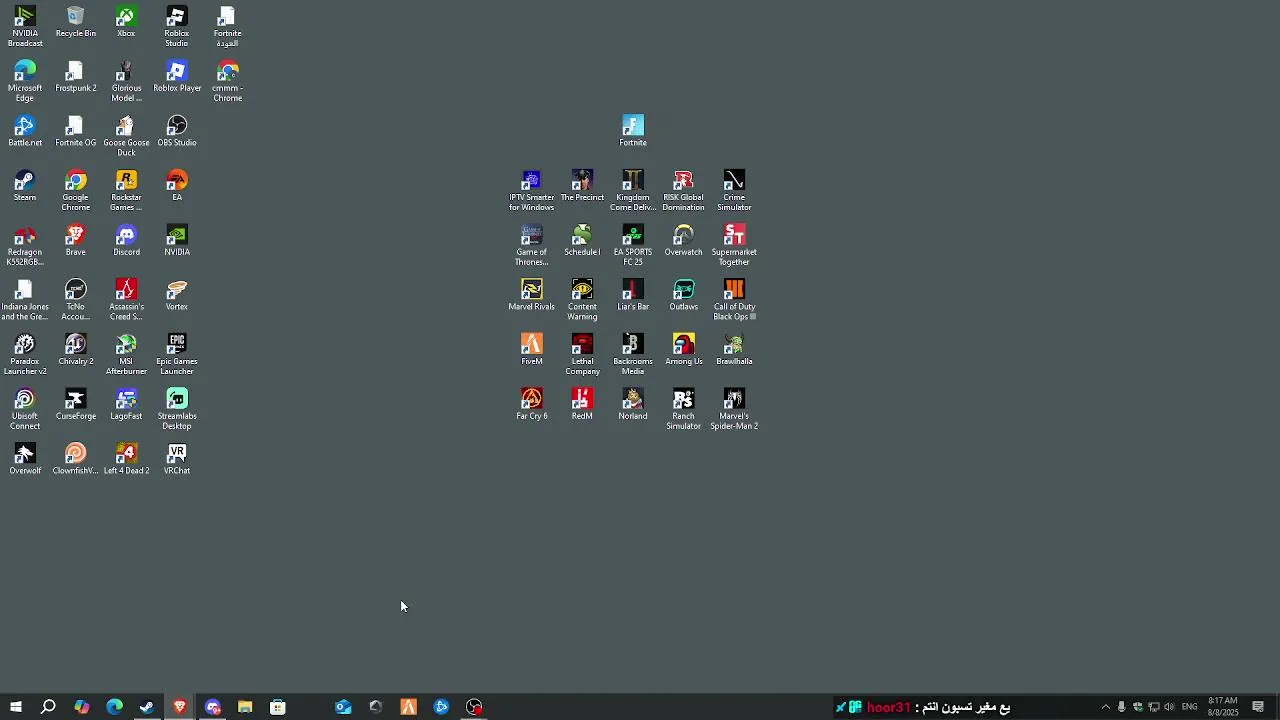
Task: Select the Marvel's Spider-Man 2 icon
Action: (x=734, y=410)
